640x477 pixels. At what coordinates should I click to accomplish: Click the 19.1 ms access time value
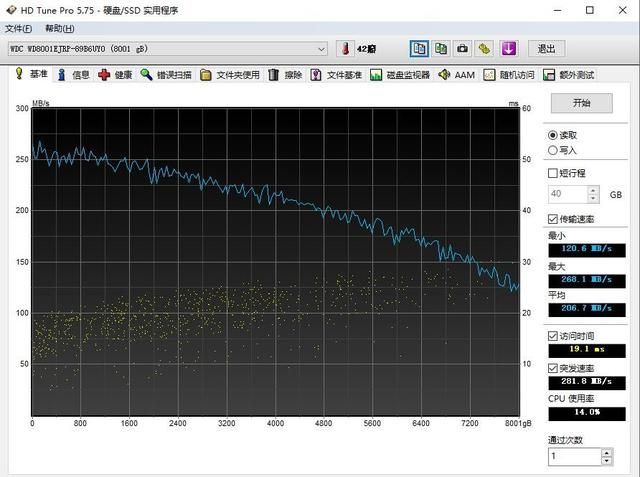[587, 350]
